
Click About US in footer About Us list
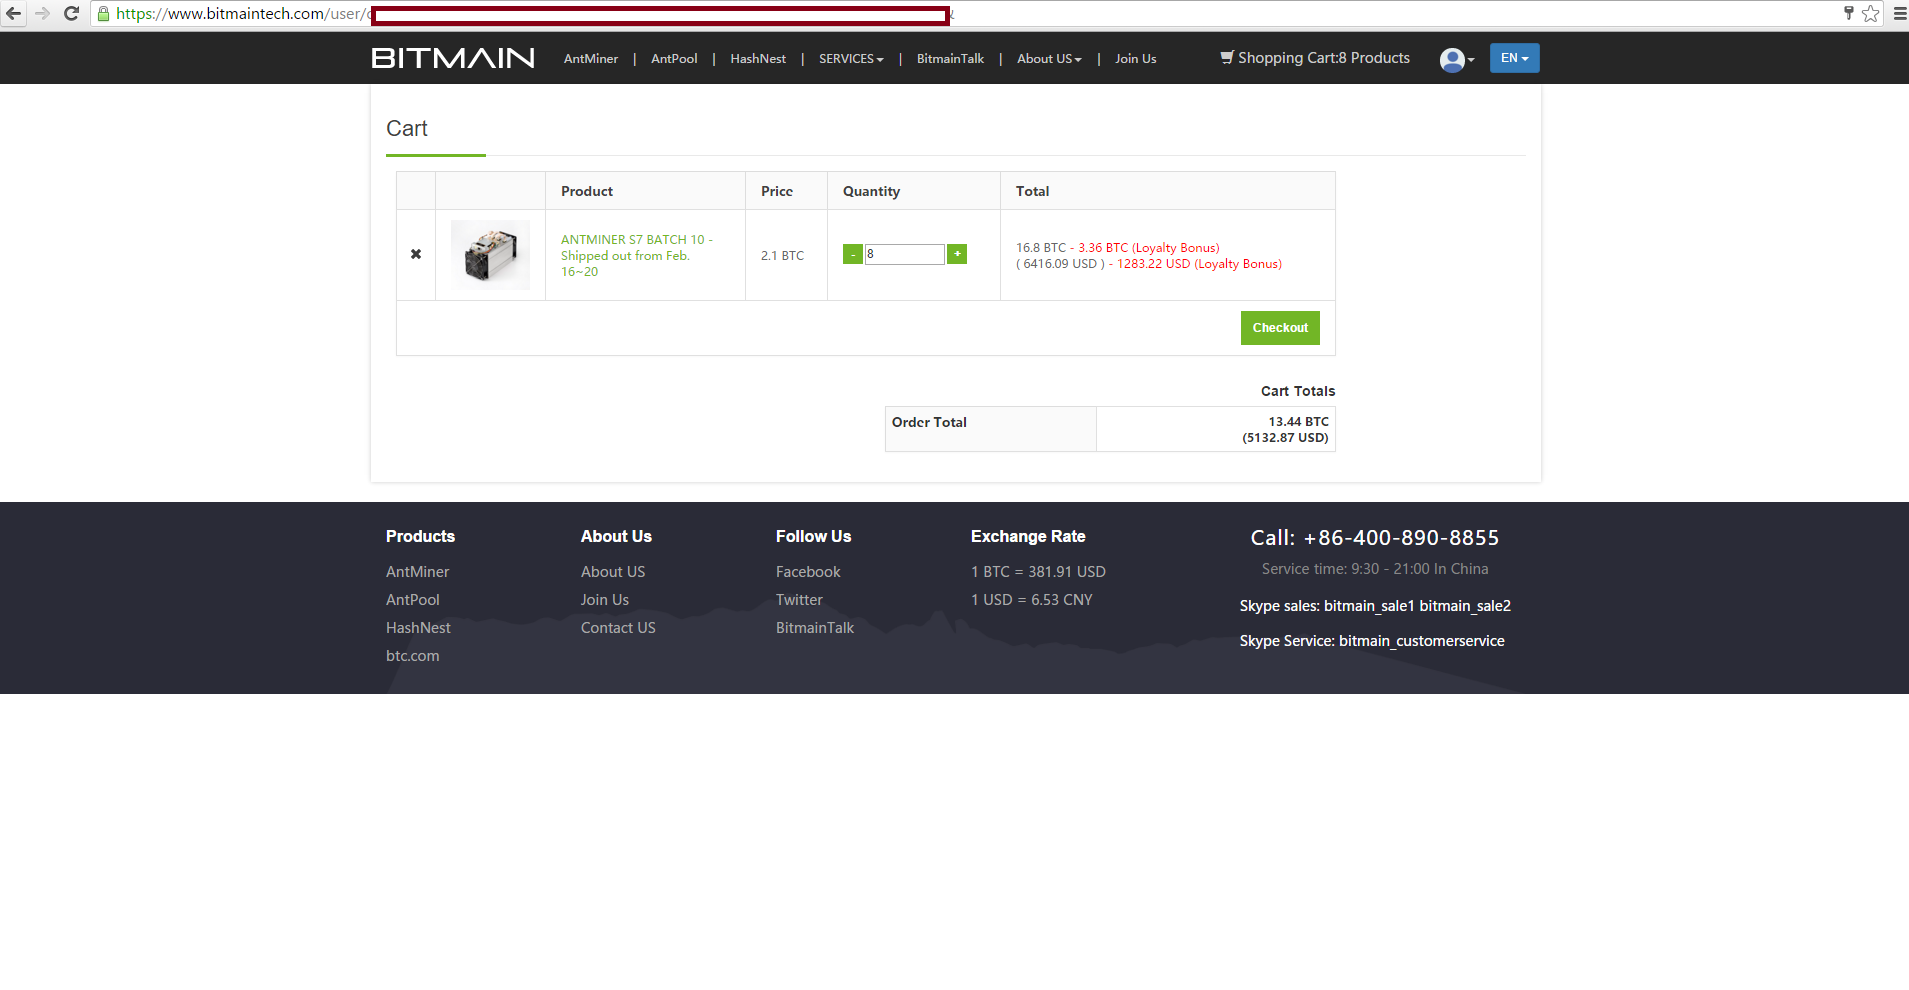[613, 572]
